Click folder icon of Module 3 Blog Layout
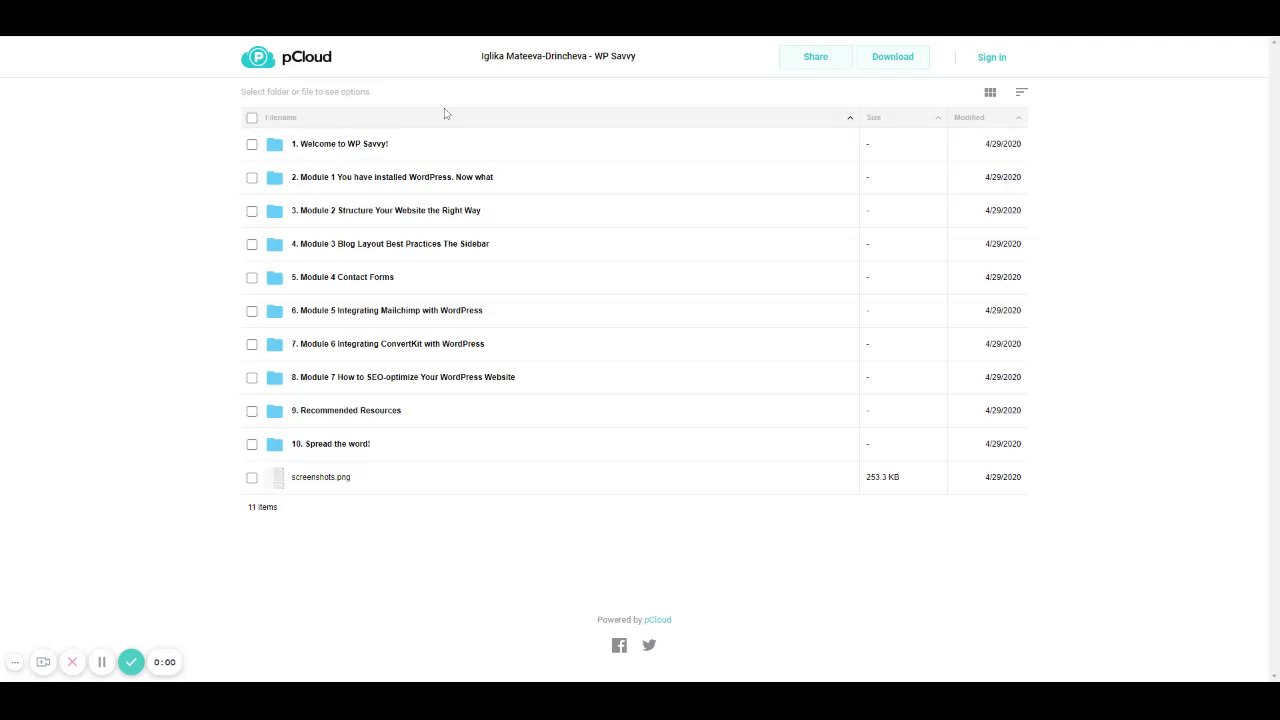Image resolution: width=1280 pixels, height=720 pixels. click(x=274, y=244)
